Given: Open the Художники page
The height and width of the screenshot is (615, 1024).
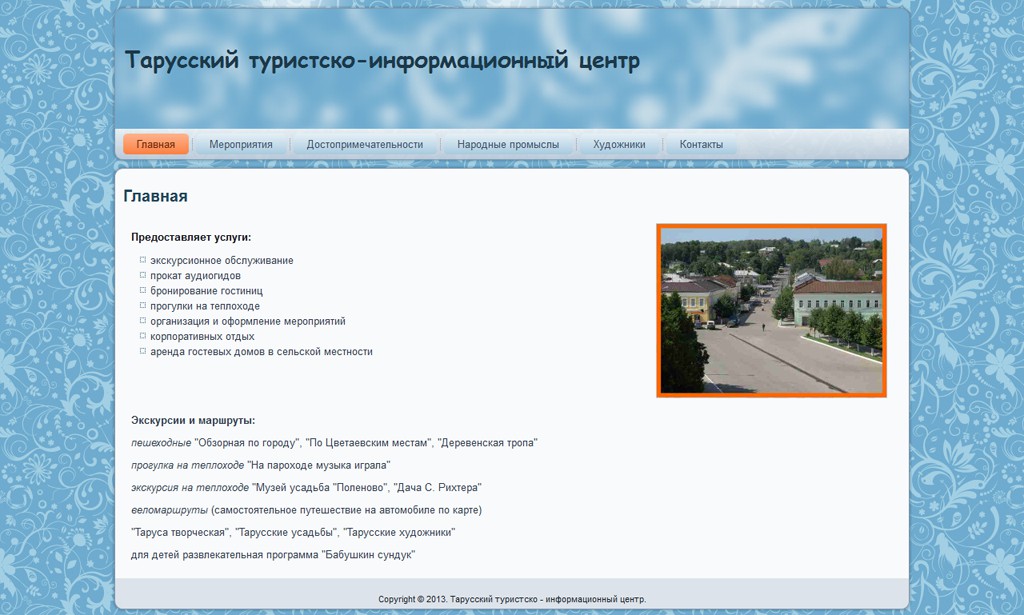Looking at the screenshot, I should (619, 144).
